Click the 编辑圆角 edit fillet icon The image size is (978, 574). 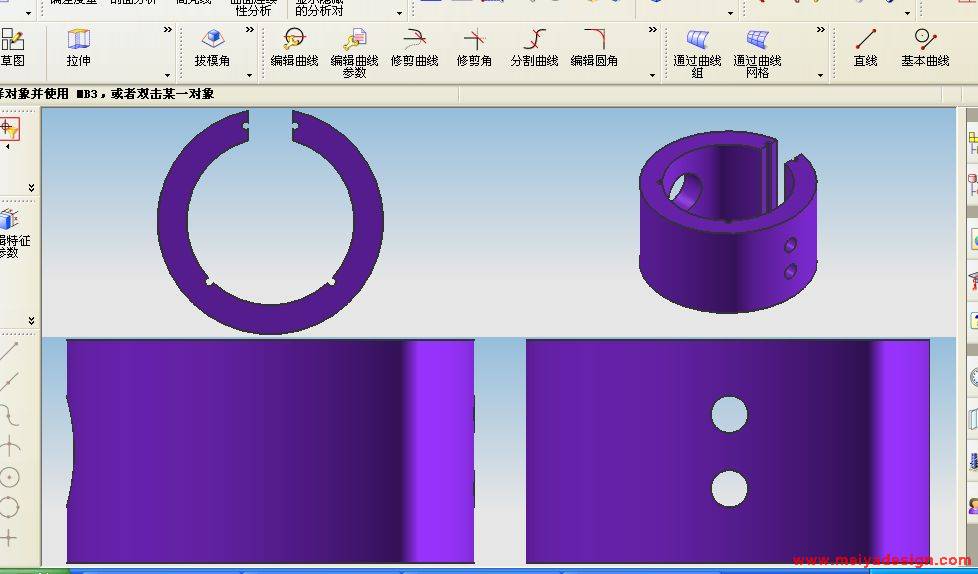594,47
